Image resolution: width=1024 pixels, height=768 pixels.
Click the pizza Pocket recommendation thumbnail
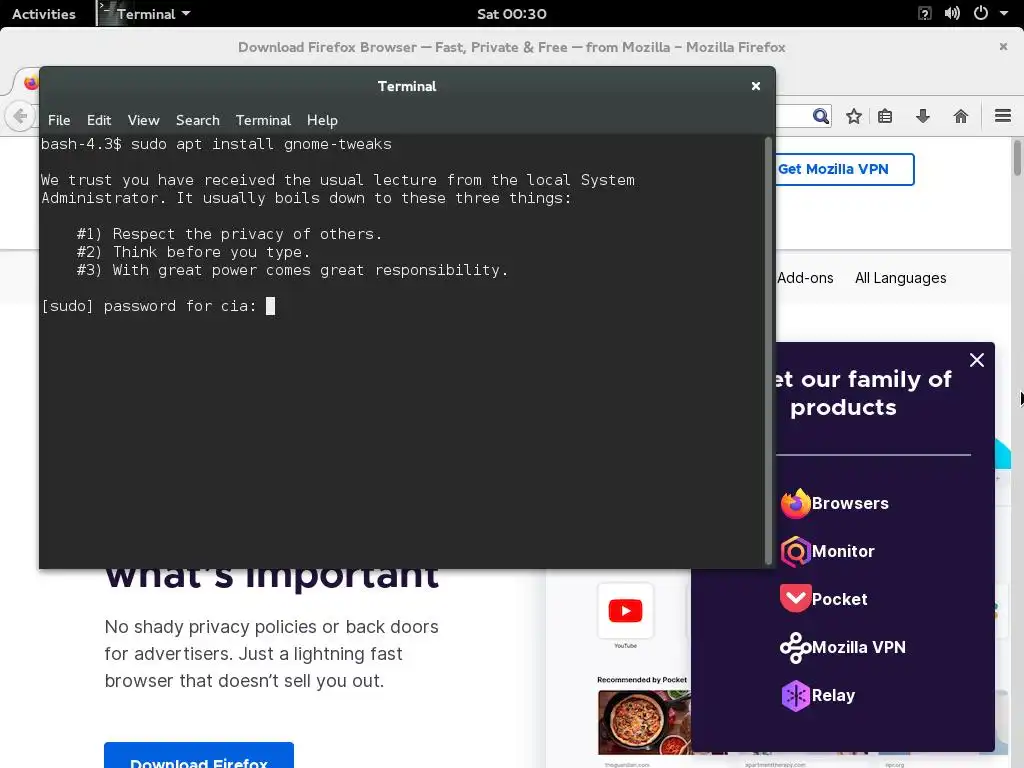[644, 723]
